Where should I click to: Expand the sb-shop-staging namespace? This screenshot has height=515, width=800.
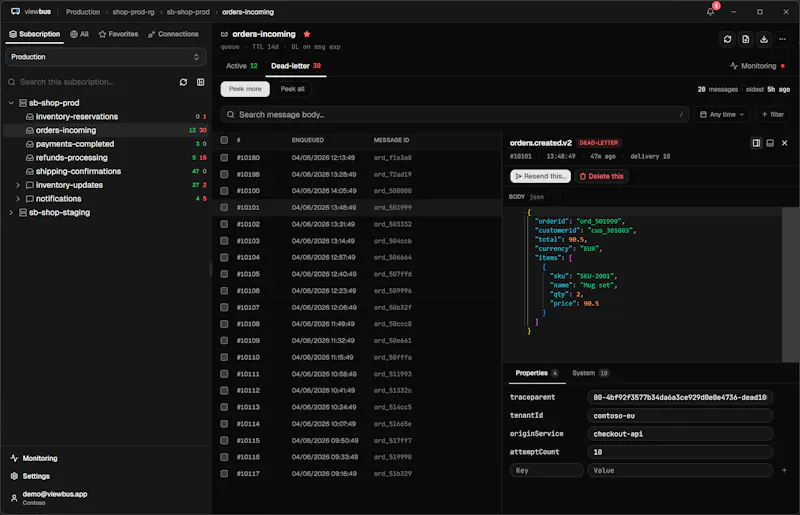(11, 212)
